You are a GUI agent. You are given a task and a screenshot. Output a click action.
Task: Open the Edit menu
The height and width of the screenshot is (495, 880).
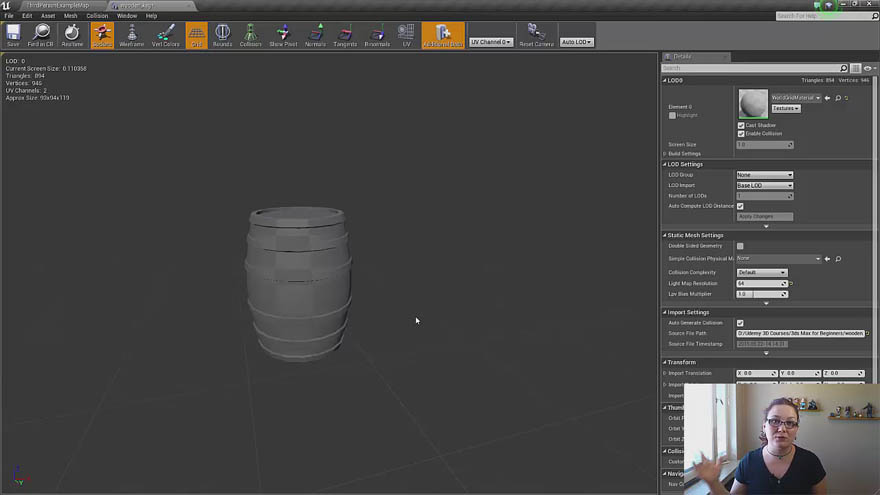[x=27, y=16]
